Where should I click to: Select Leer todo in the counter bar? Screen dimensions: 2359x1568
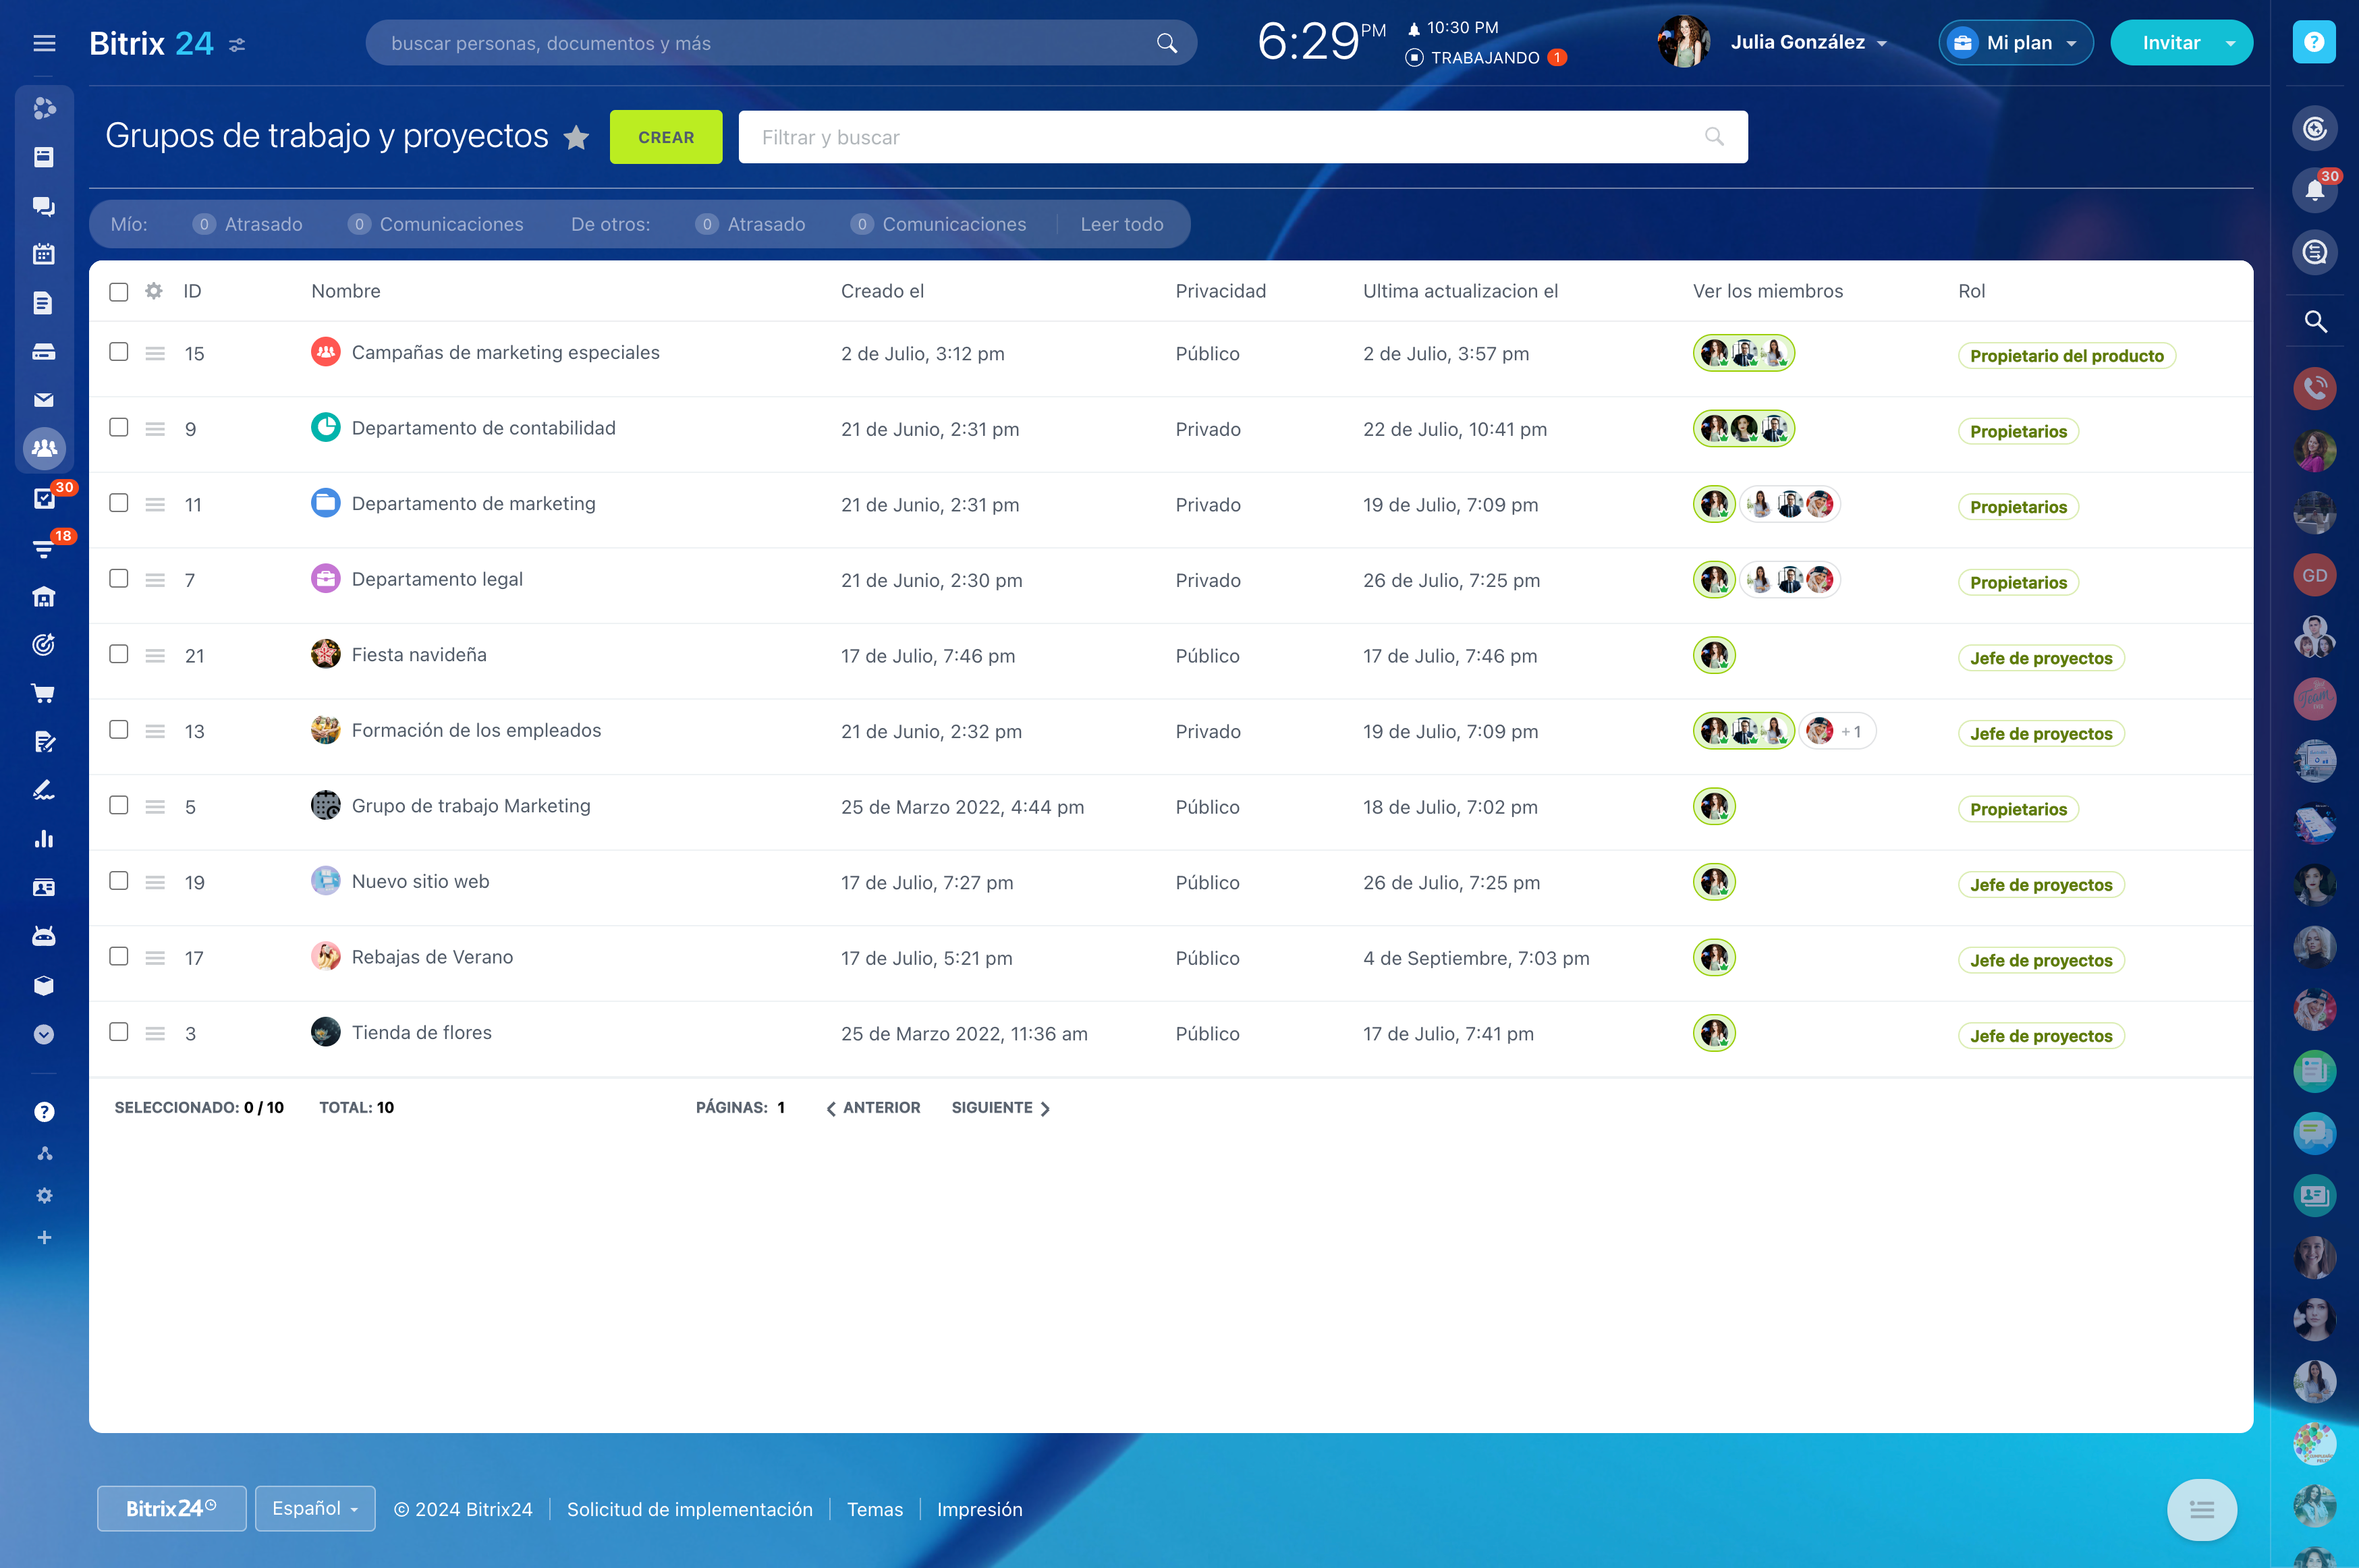click(x=1121, y=224)
